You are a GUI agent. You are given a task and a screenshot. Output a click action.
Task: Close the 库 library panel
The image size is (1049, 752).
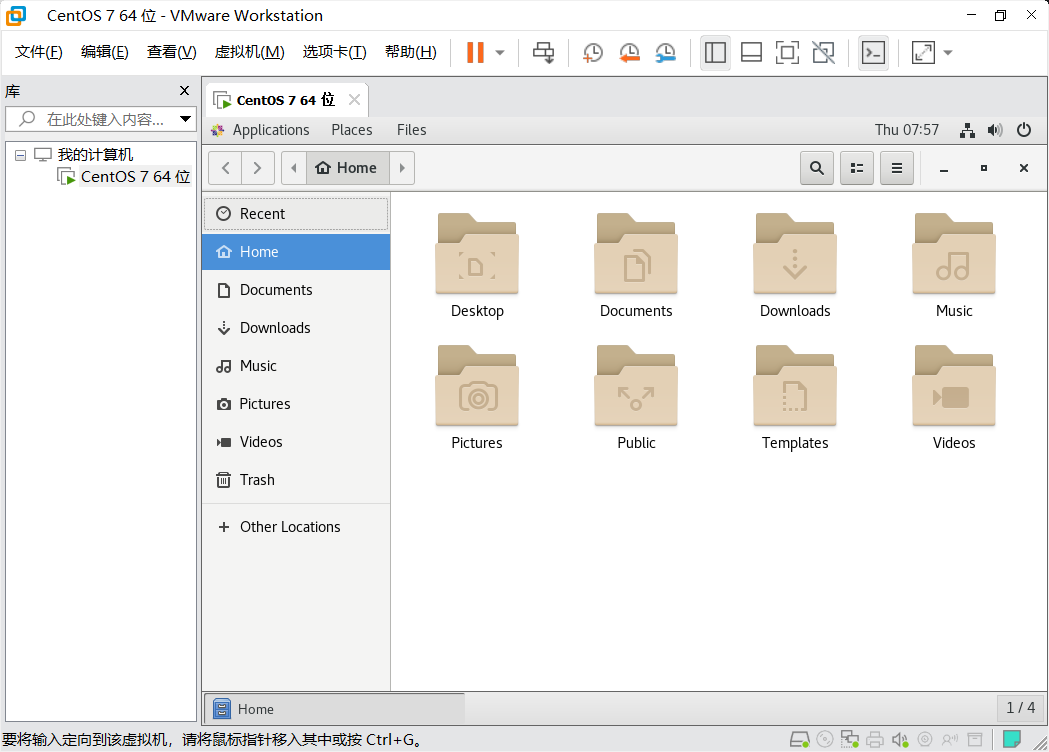[x=185, y=90]
